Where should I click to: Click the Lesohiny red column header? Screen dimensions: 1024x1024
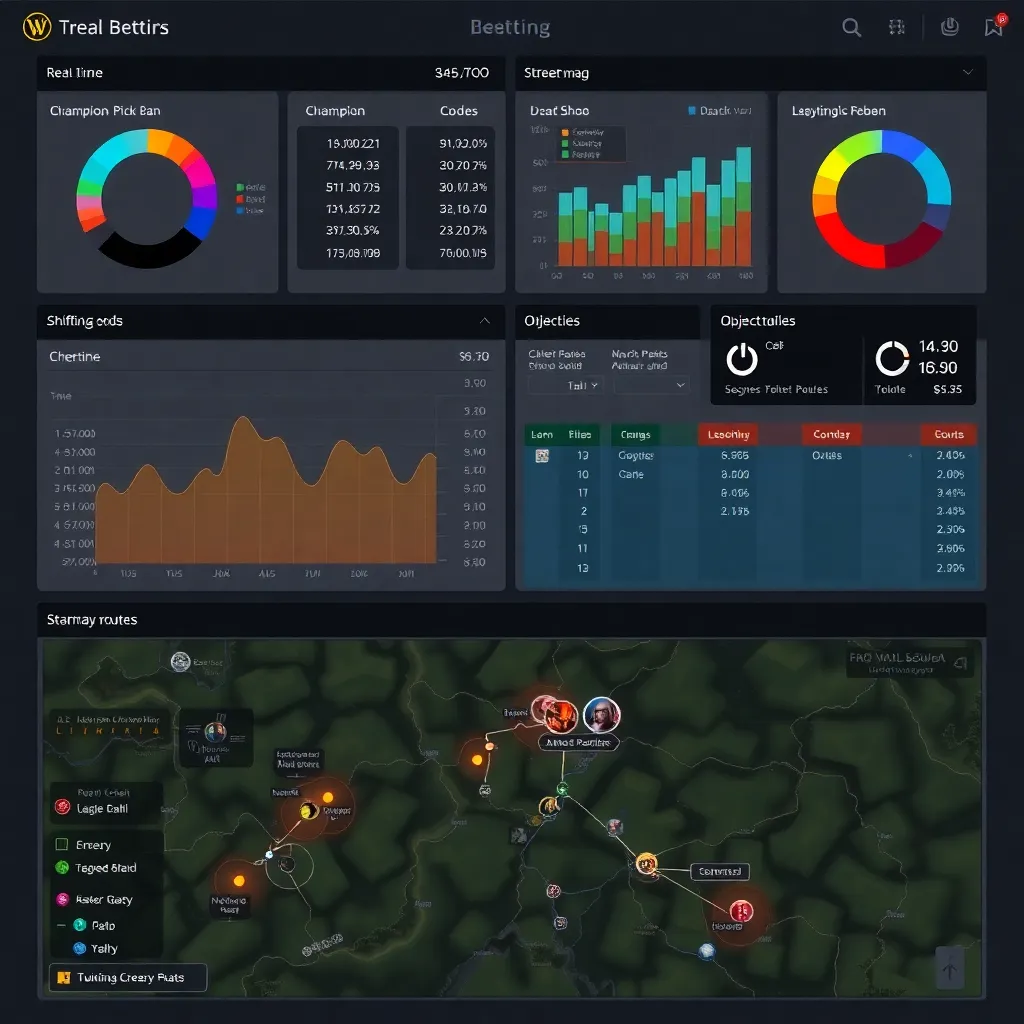click(x=728, y=434)
